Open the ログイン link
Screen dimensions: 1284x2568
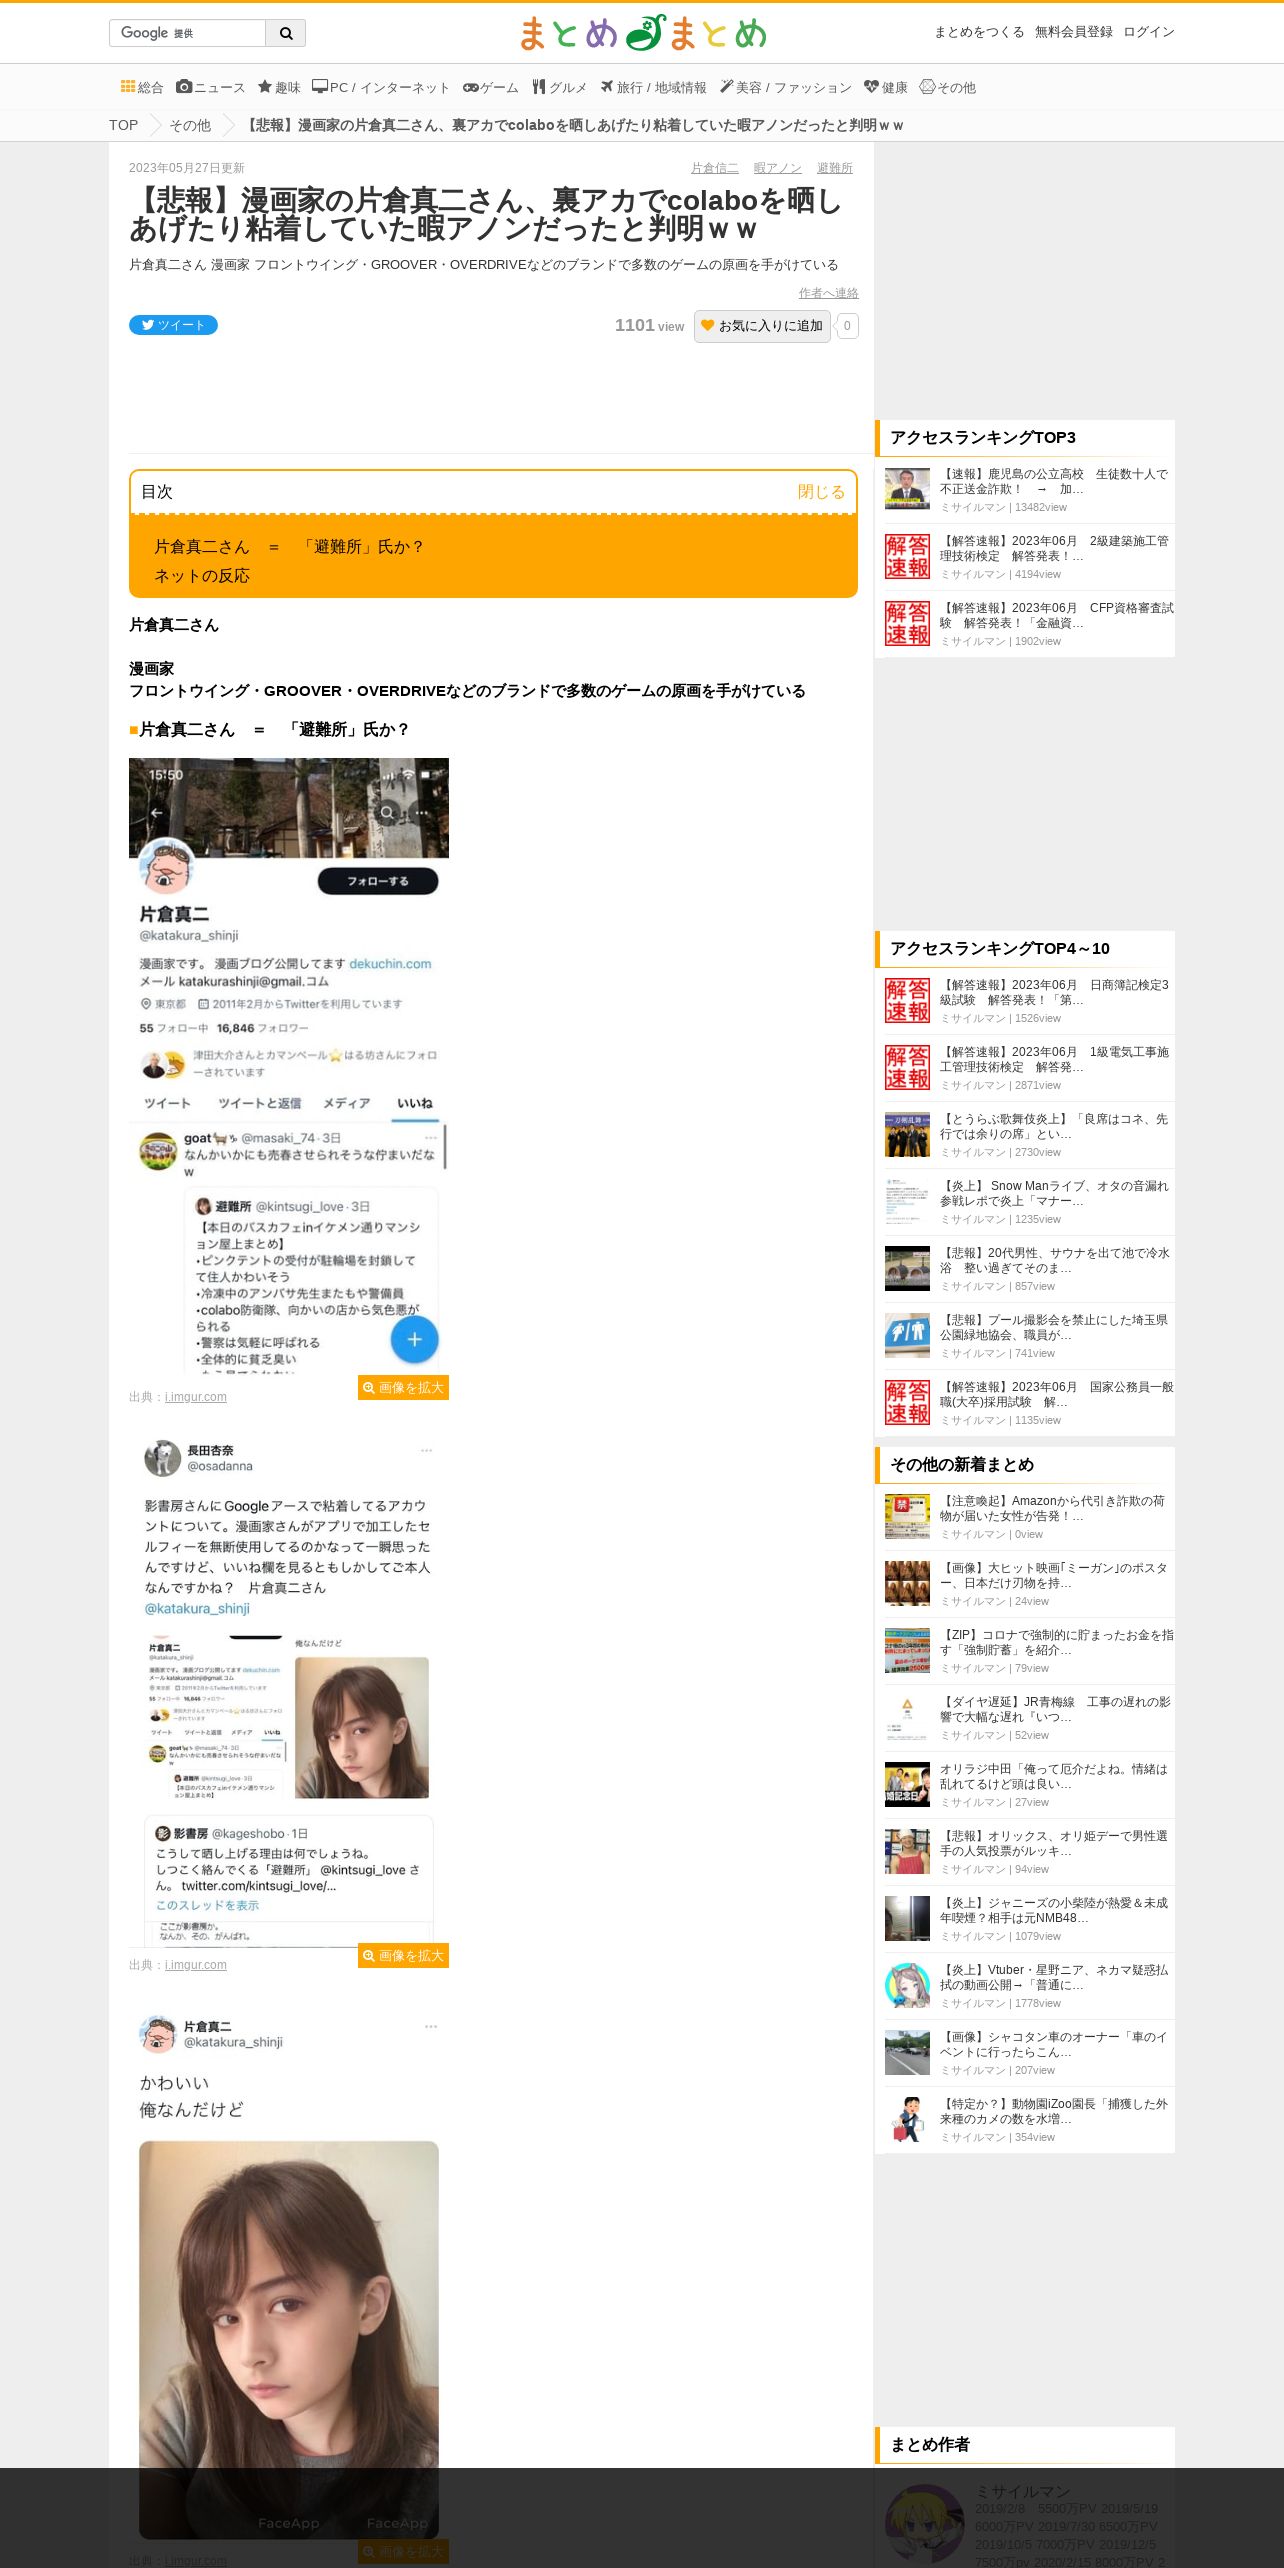click(x=1149, y=32)
